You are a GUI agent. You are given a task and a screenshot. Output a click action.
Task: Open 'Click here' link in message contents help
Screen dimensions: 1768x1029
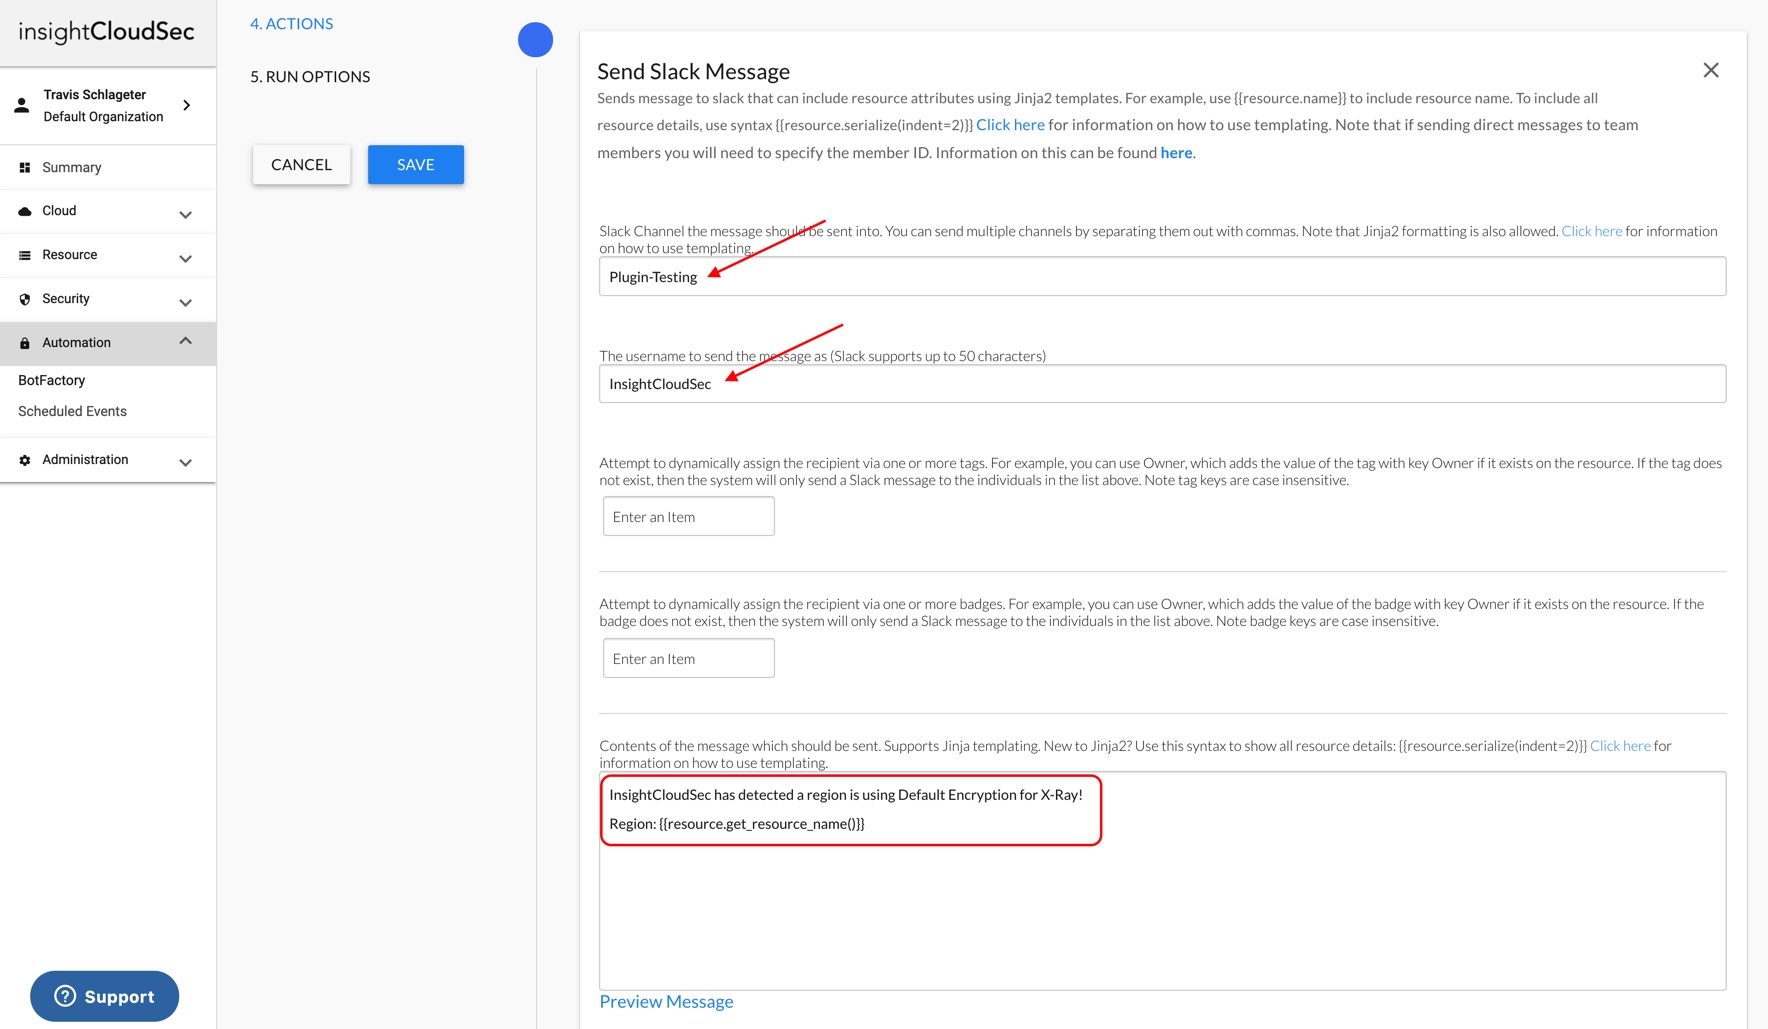1620,746
